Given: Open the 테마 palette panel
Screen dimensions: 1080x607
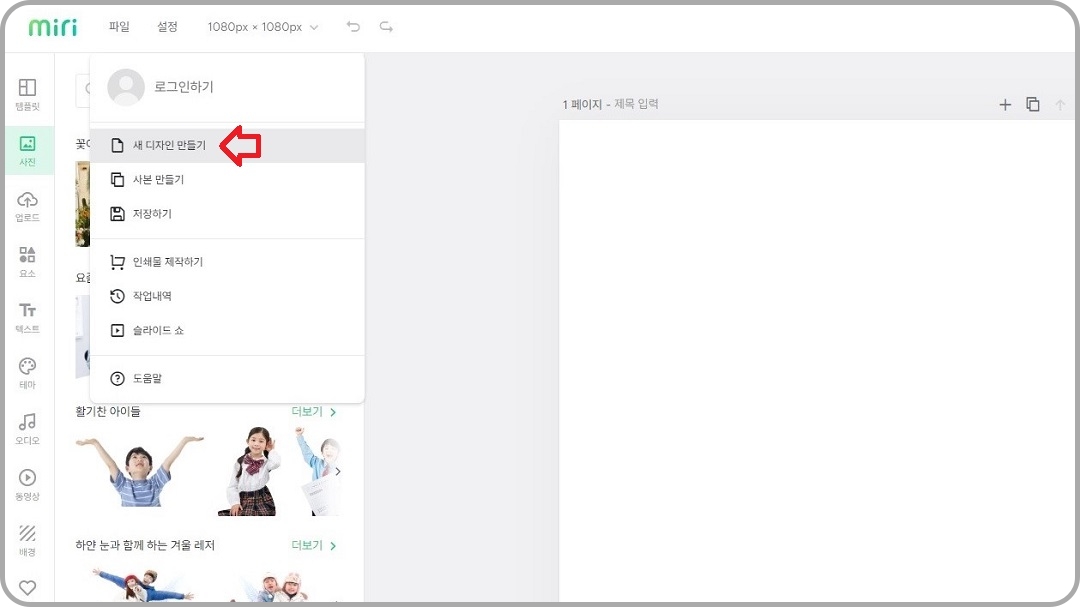Looking at the screenshot, I should 28,373.
